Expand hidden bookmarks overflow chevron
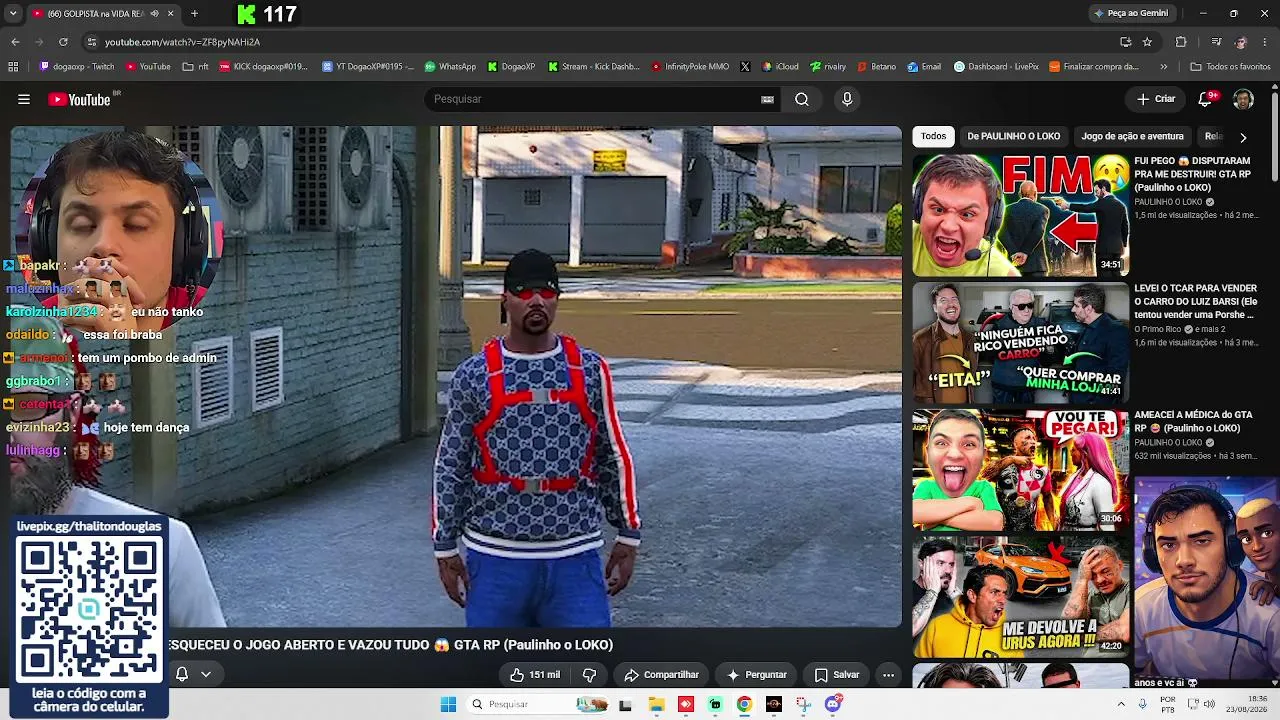The width and height of the screenshot is (1280, 720). (x=1164, y=67)
